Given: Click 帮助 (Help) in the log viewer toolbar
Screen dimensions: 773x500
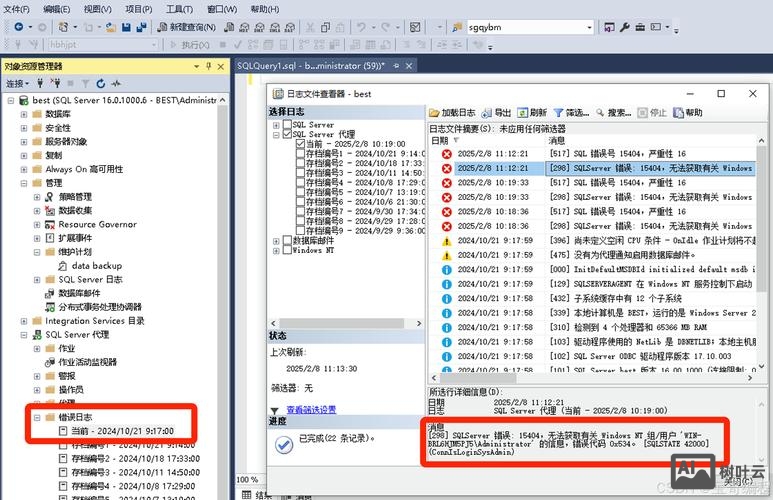Looking at the screenshot, I should tap(688, 113).
